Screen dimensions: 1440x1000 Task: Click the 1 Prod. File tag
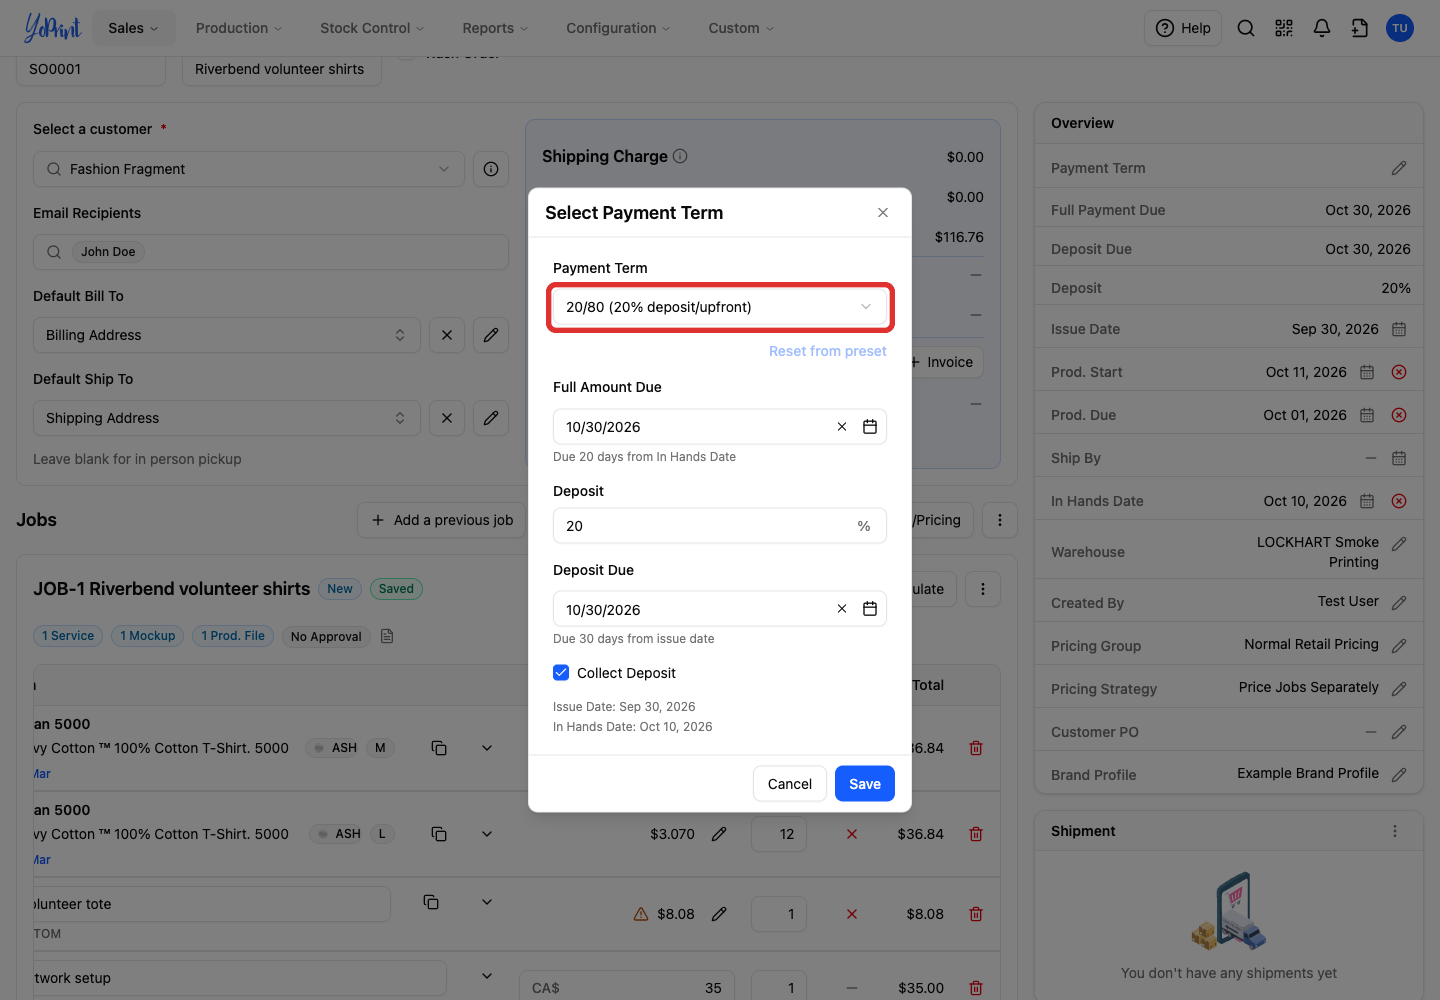point(233,636)
